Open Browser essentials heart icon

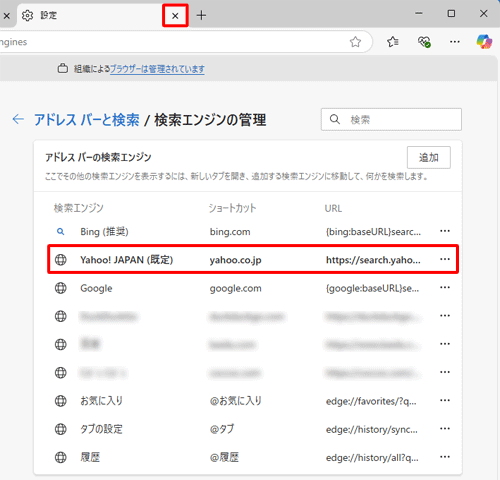coord(424,42)
